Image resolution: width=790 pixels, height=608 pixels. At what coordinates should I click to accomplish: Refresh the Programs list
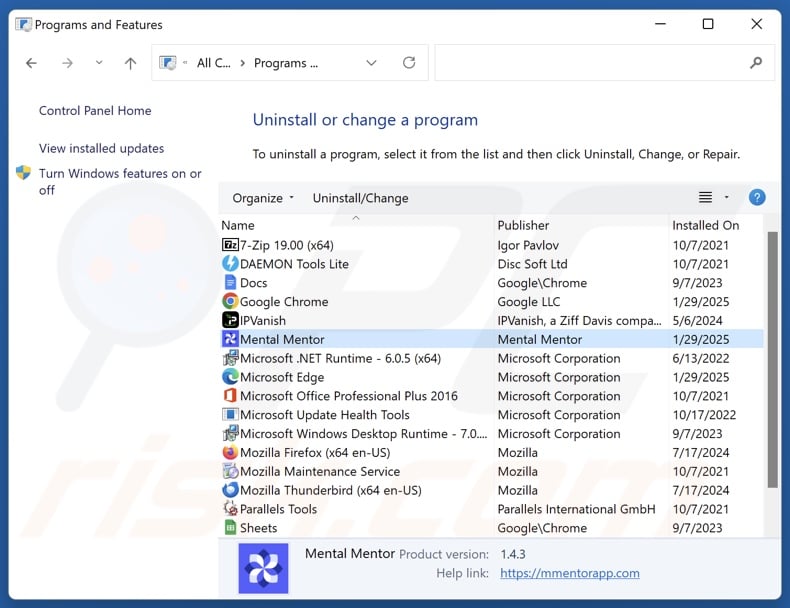[409, 62]
